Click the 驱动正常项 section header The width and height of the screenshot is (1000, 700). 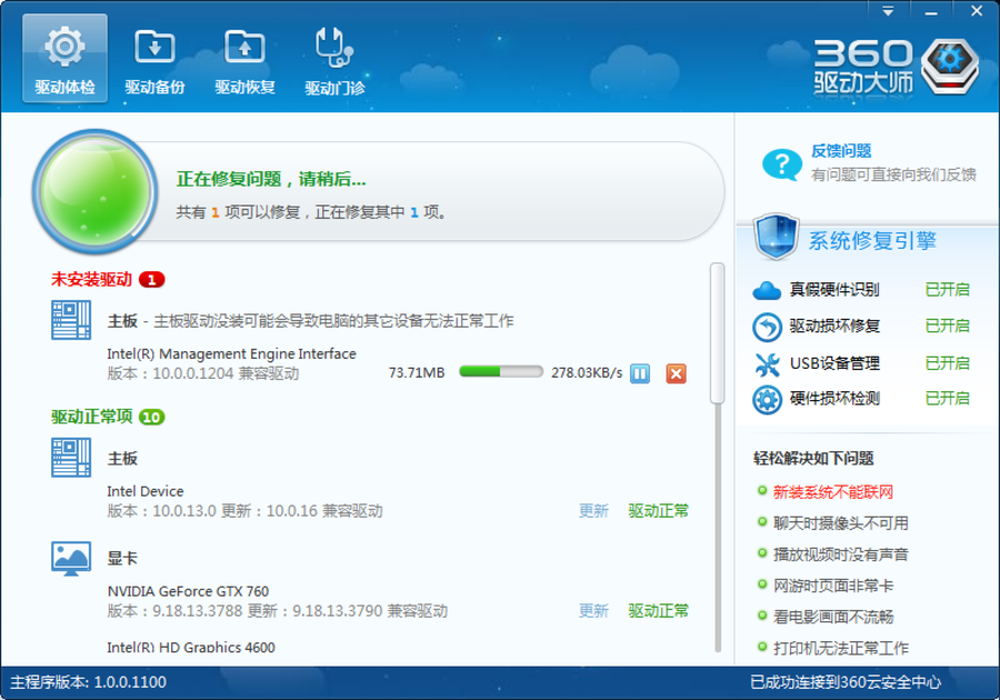click(91, 417)
